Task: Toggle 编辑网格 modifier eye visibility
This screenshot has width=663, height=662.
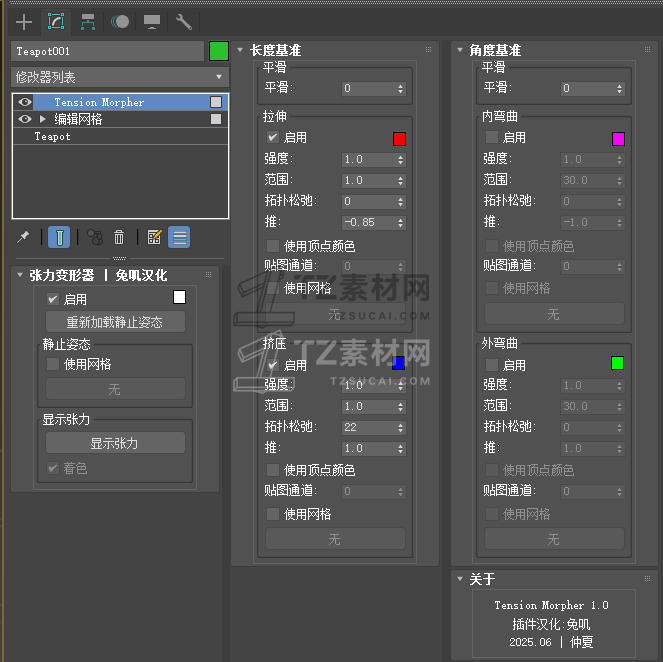Action: (x=25, y=119)
